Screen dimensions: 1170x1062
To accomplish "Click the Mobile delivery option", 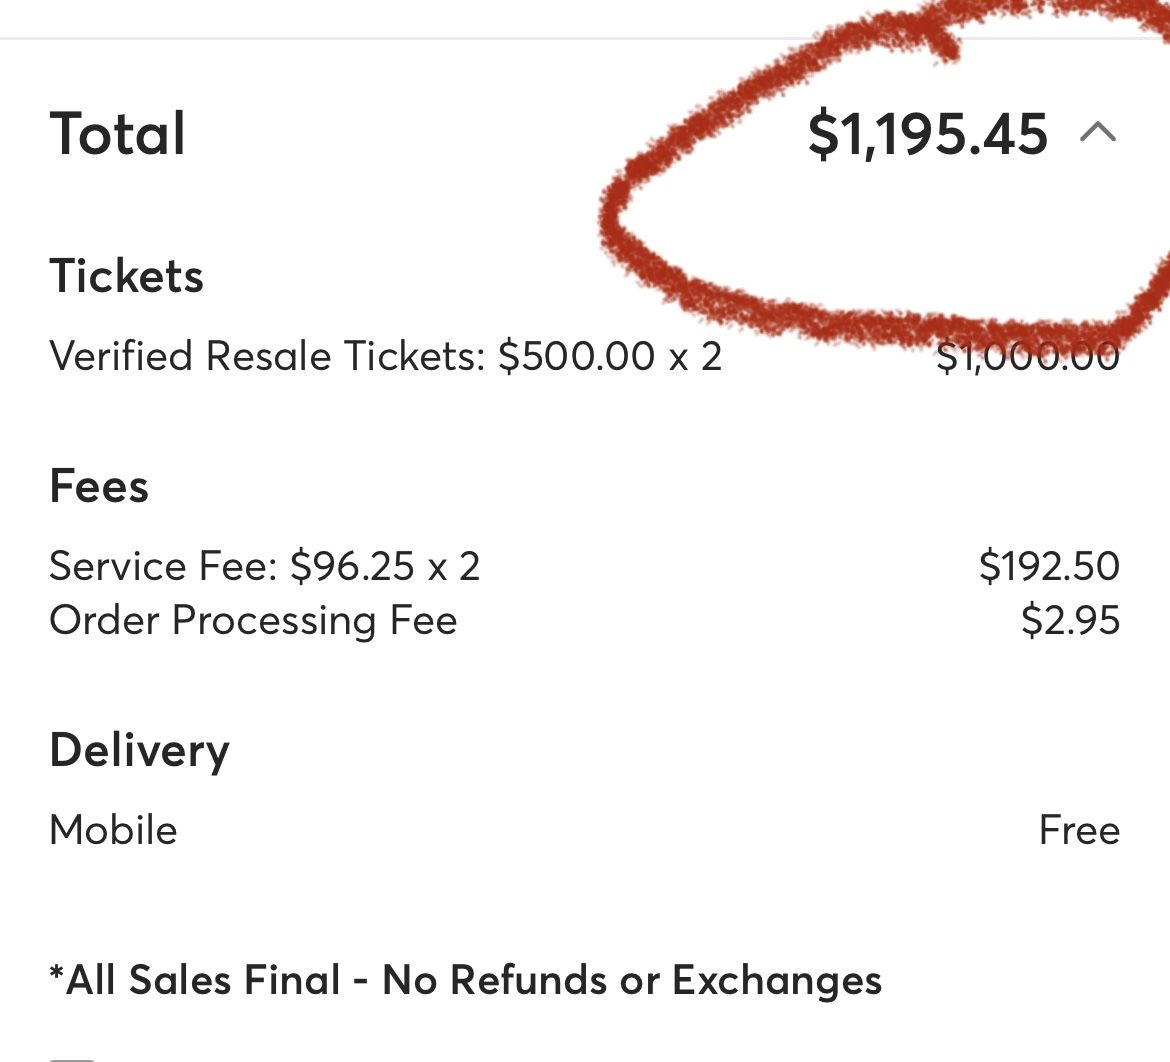I will coord(113,830).
